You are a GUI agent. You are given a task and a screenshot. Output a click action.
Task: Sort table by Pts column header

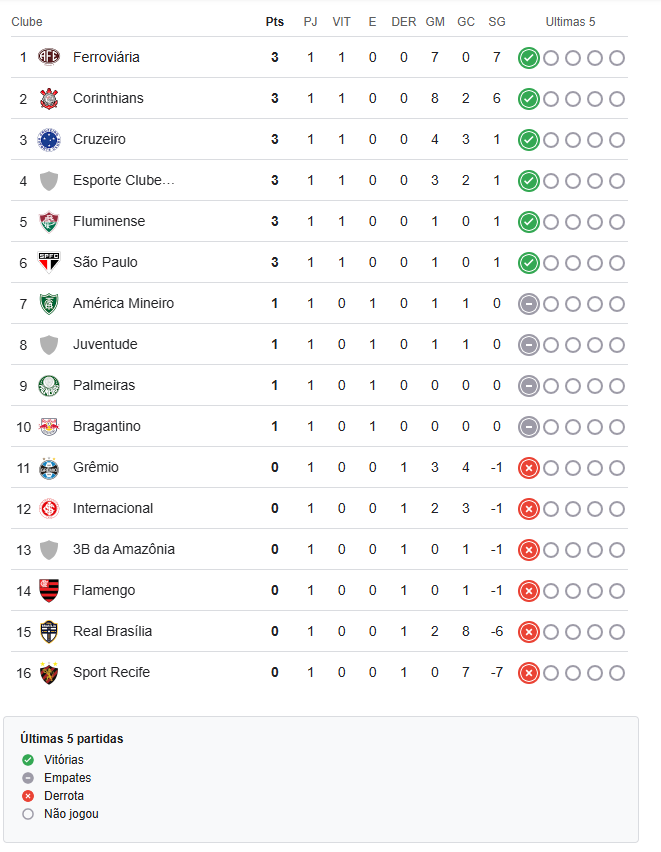coord(275,22)
